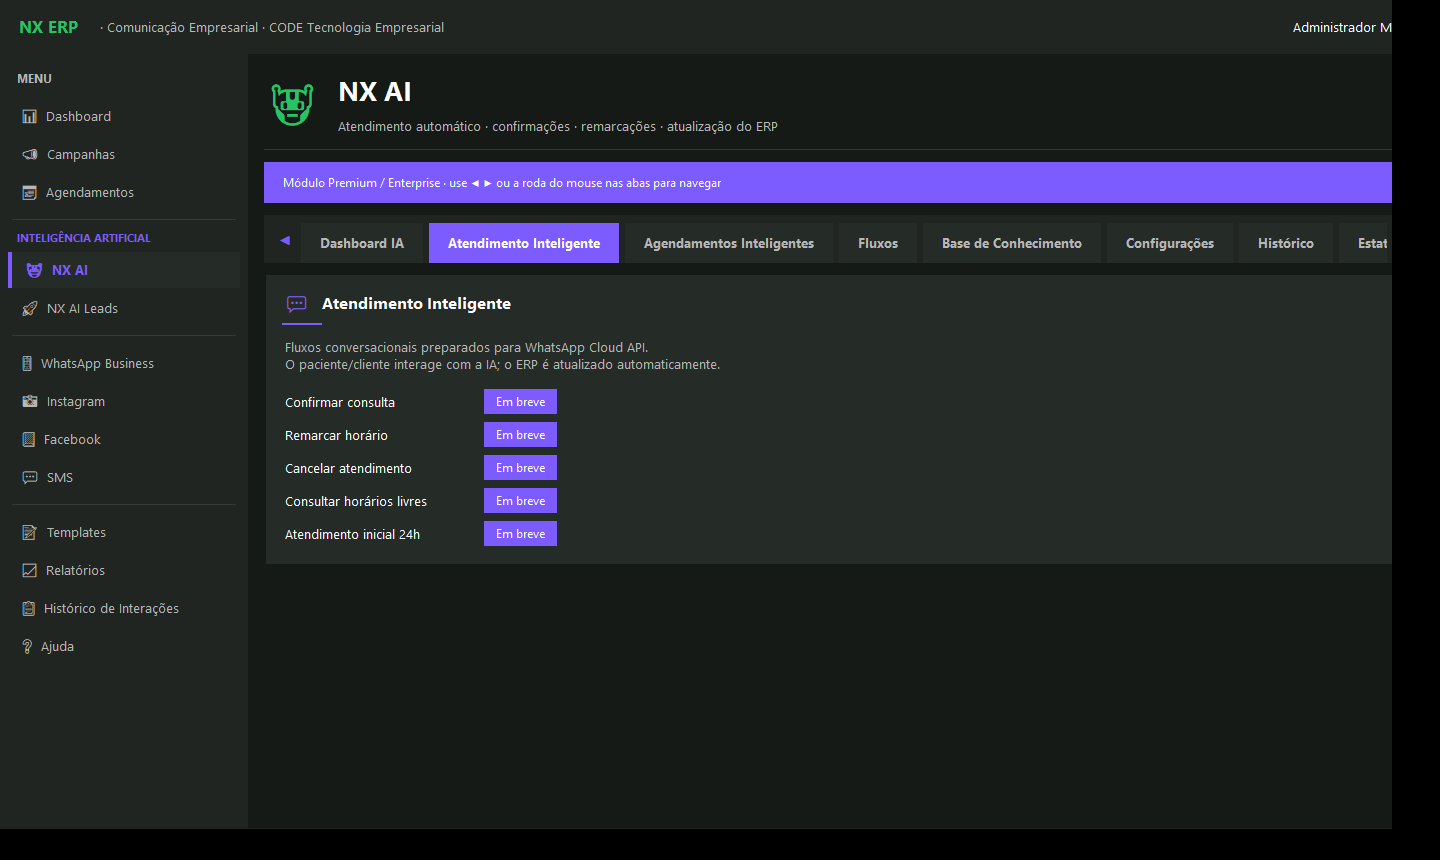Select the Atendimento Inteligente tab
Screen dimensions: 1440x860
tap(524, 243)
